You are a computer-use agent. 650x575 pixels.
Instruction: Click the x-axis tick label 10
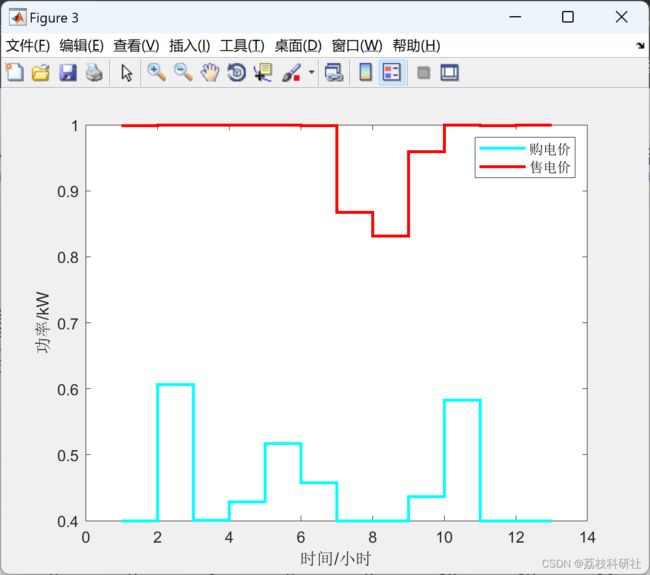[444, 538]
